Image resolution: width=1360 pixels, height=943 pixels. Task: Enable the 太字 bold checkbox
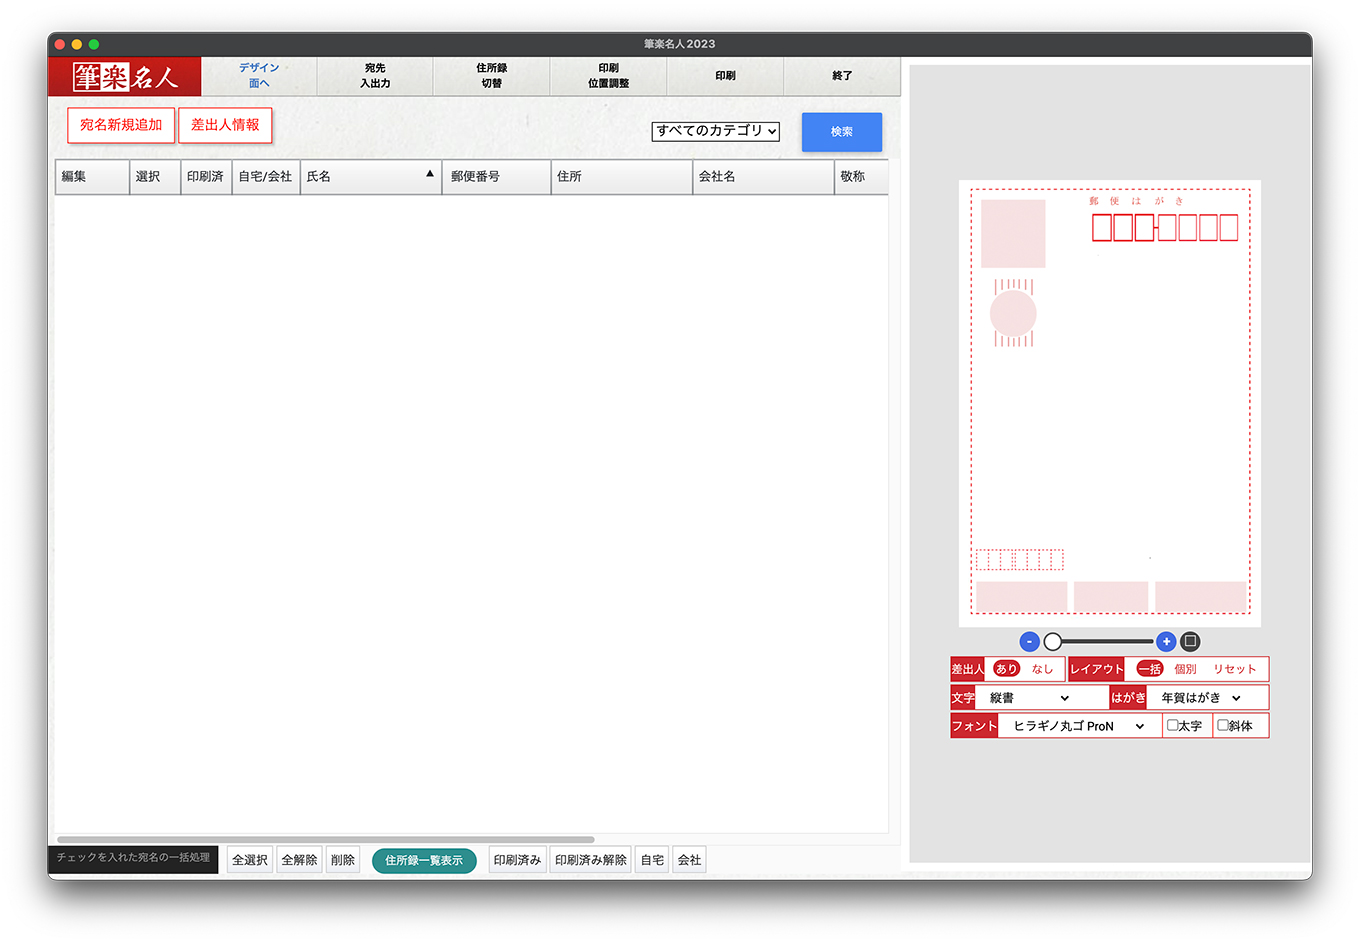1173,725
